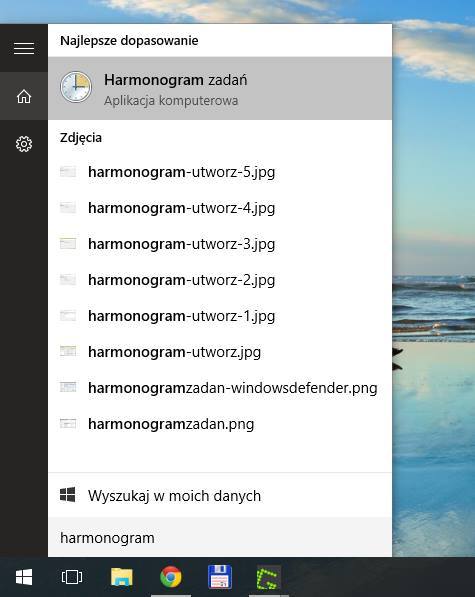Click thumbnail of harmonogram-utworz.jpg
The height and width of the screenshot is (597, 475).
pyautogui.click(x=68, y=351)
